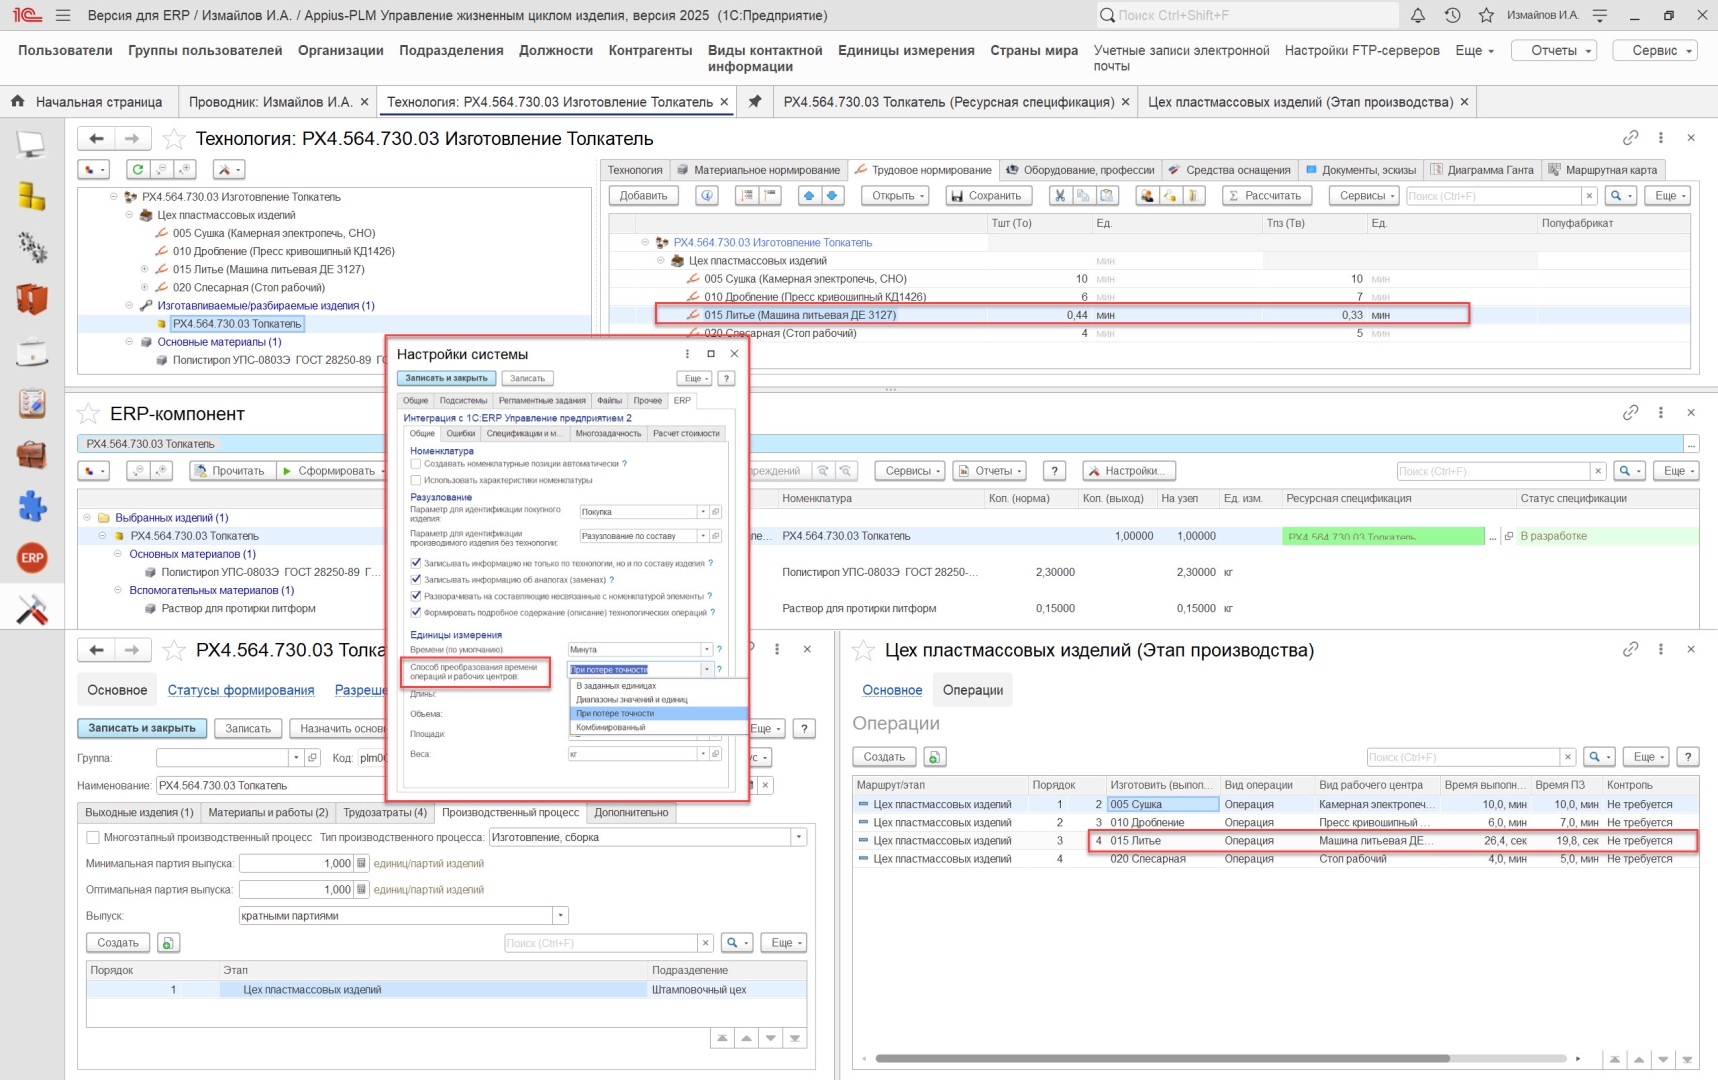The image size is (1718, 1080).
Task: Switch to 'Диаграмма Ганта' tab
Action: click(x=1489, y=170)
